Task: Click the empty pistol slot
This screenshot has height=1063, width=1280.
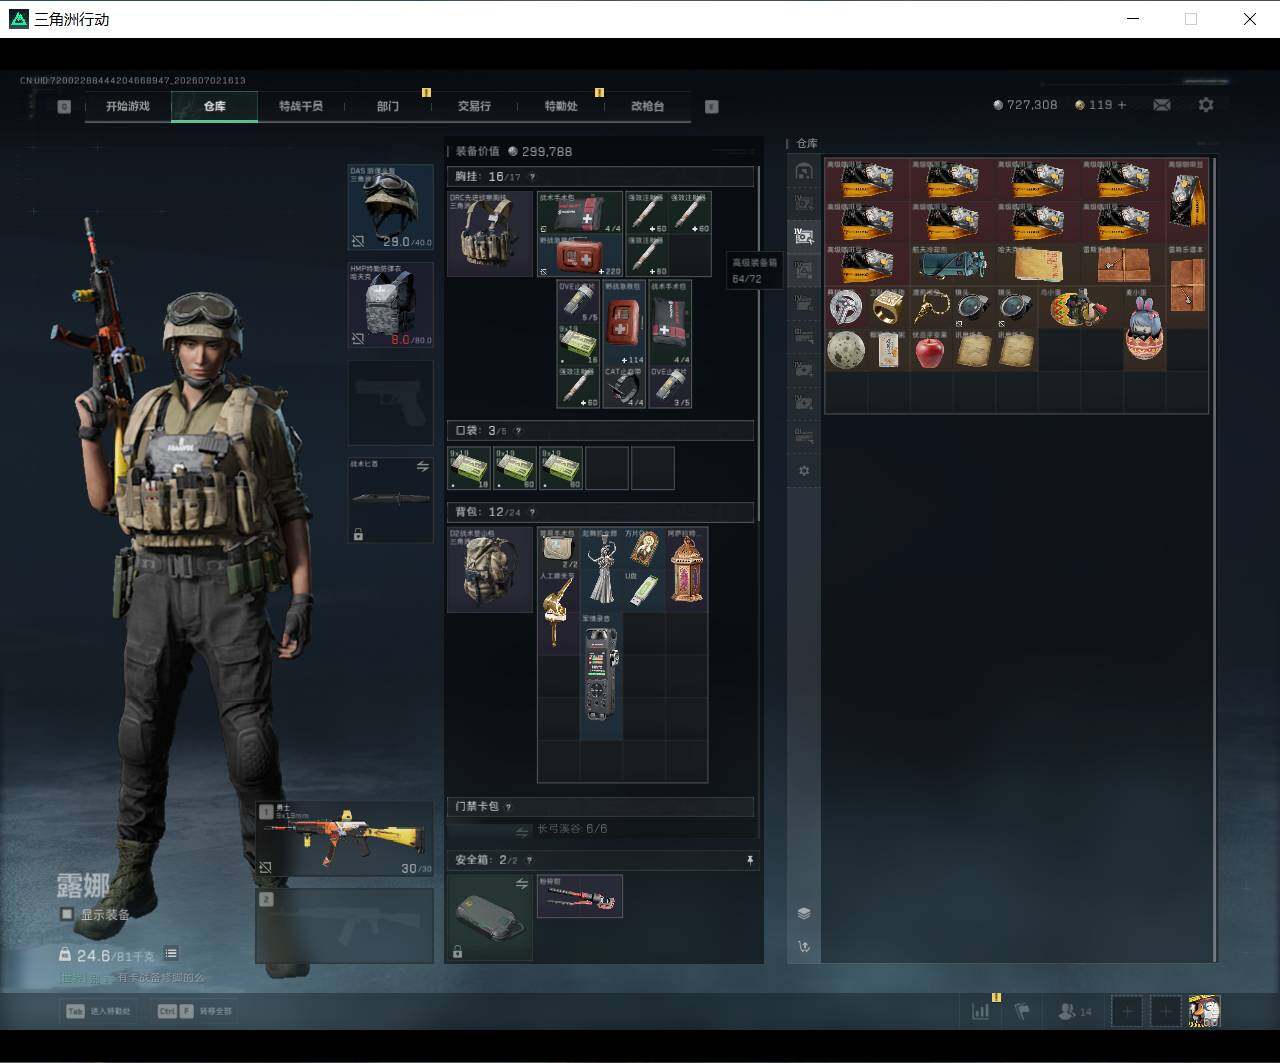Action: [390, 402]
